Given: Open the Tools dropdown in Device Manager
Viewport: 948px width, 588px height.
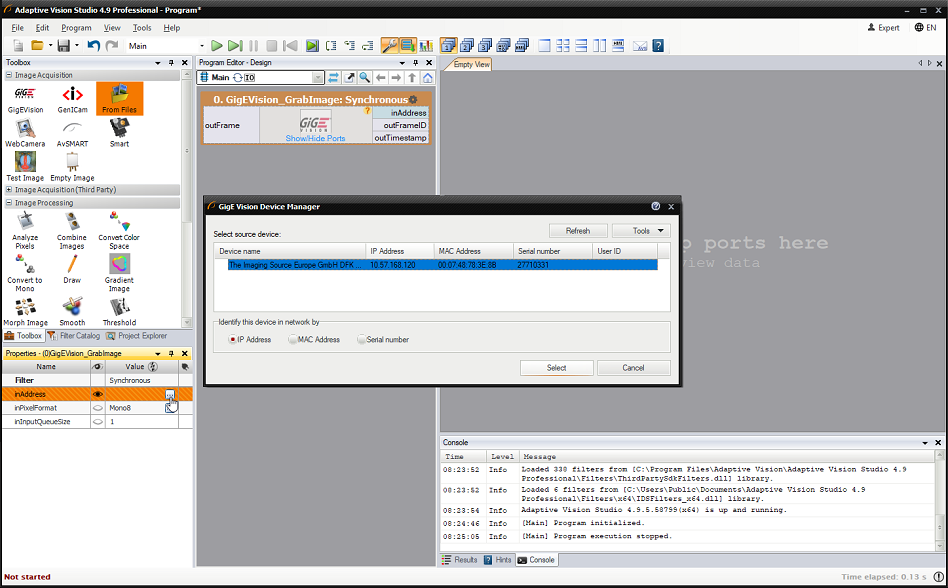Looking at the screenshot, I should coord(640,231).
